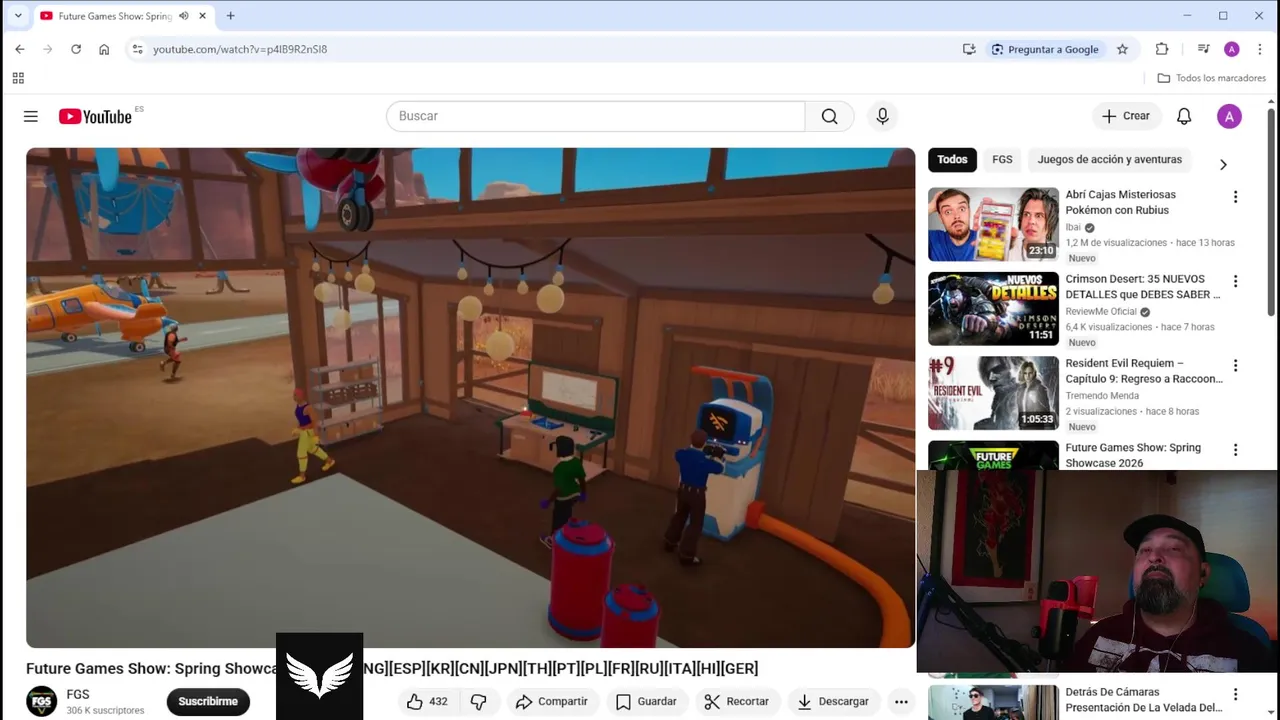Show more filter chips with the arrow

tap(1223, 165)
